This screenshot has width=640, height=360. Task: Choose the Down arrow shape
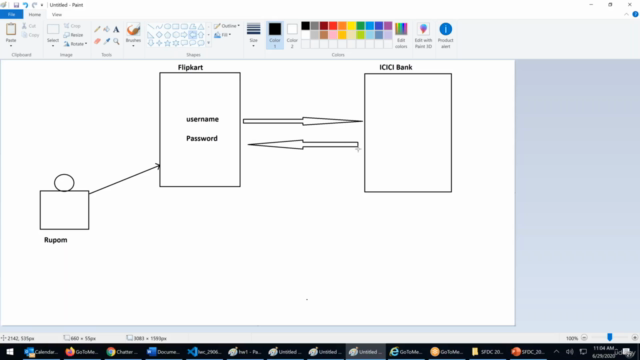[151, 43]
